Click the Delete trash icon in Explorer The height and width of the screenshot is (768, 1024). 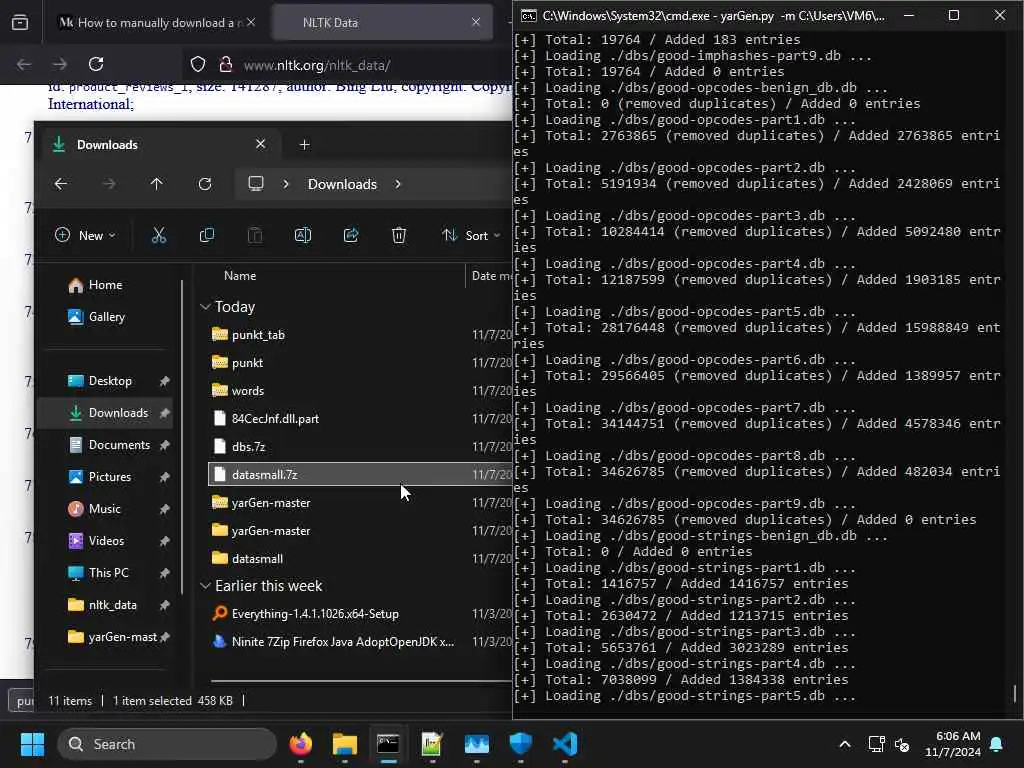(398, 235)
